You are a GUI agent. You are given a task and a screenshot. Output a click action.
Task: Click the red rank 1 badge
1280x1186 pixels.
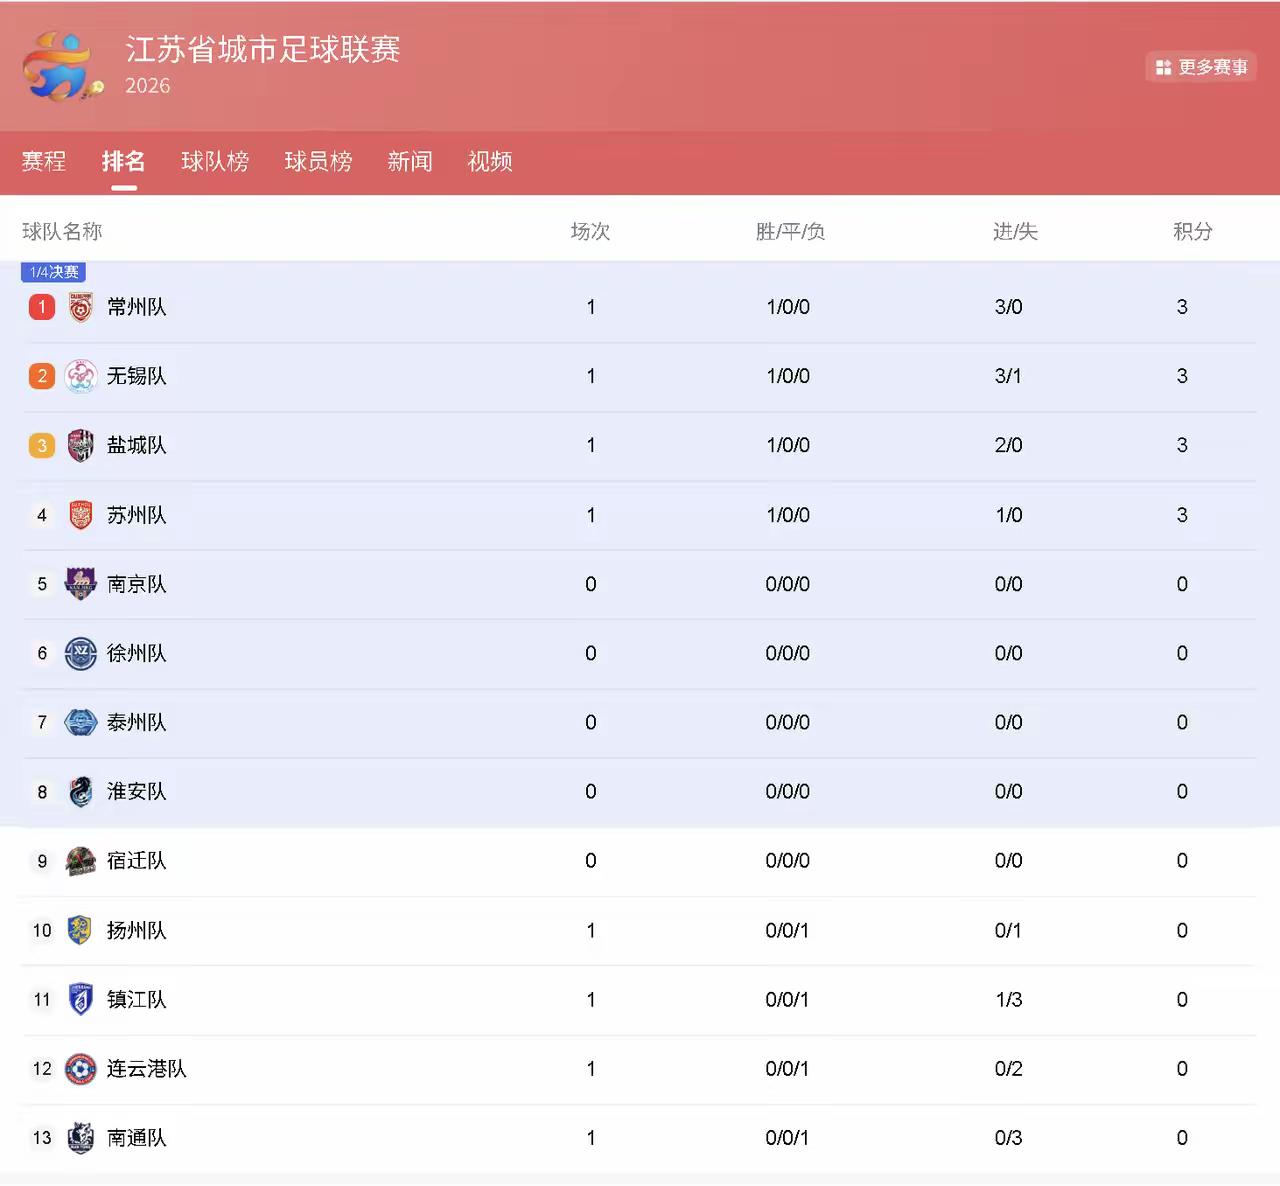tap(42, 307)
